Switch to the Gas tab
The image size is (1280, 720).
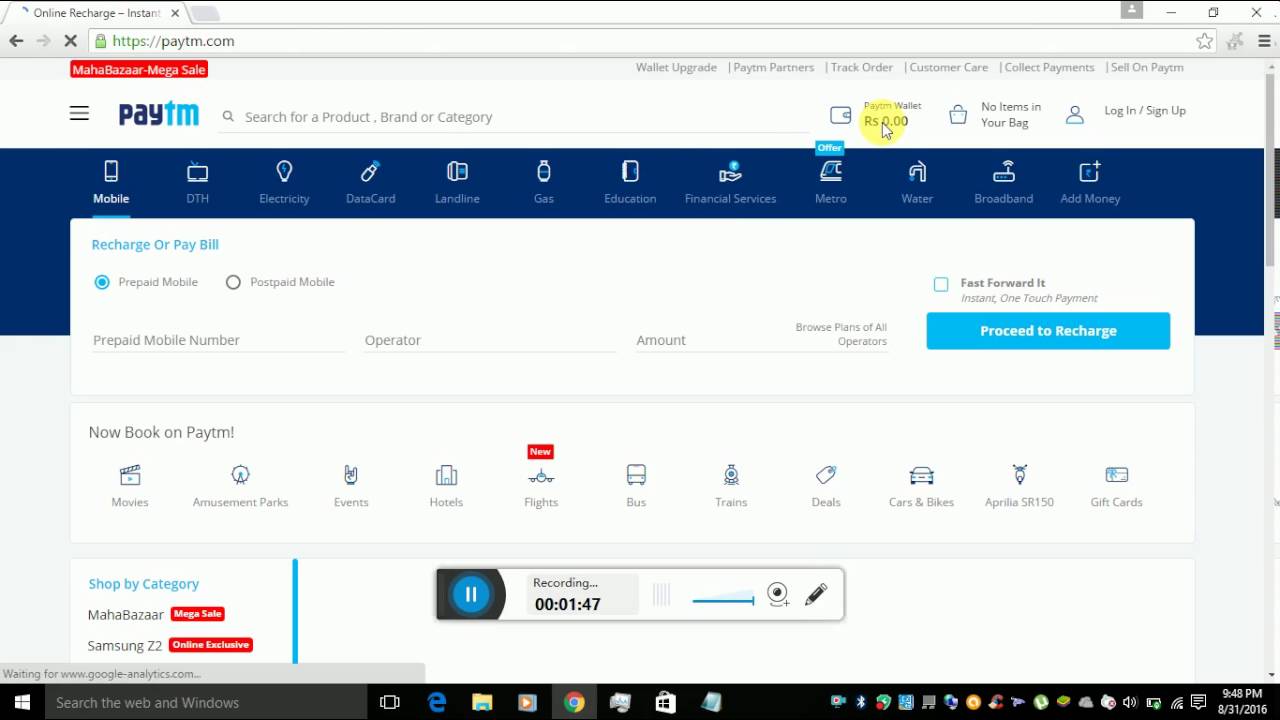pyautogui.click(x=544, y=182)
